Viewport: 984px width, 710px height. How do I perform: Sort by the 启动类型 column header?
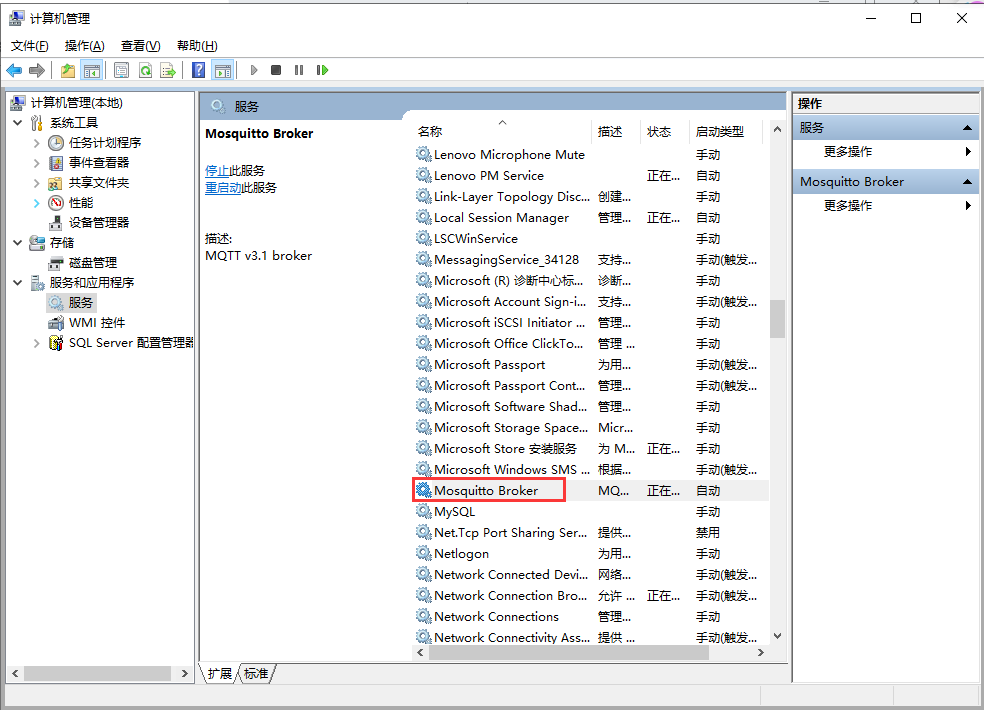coord(725,132)
